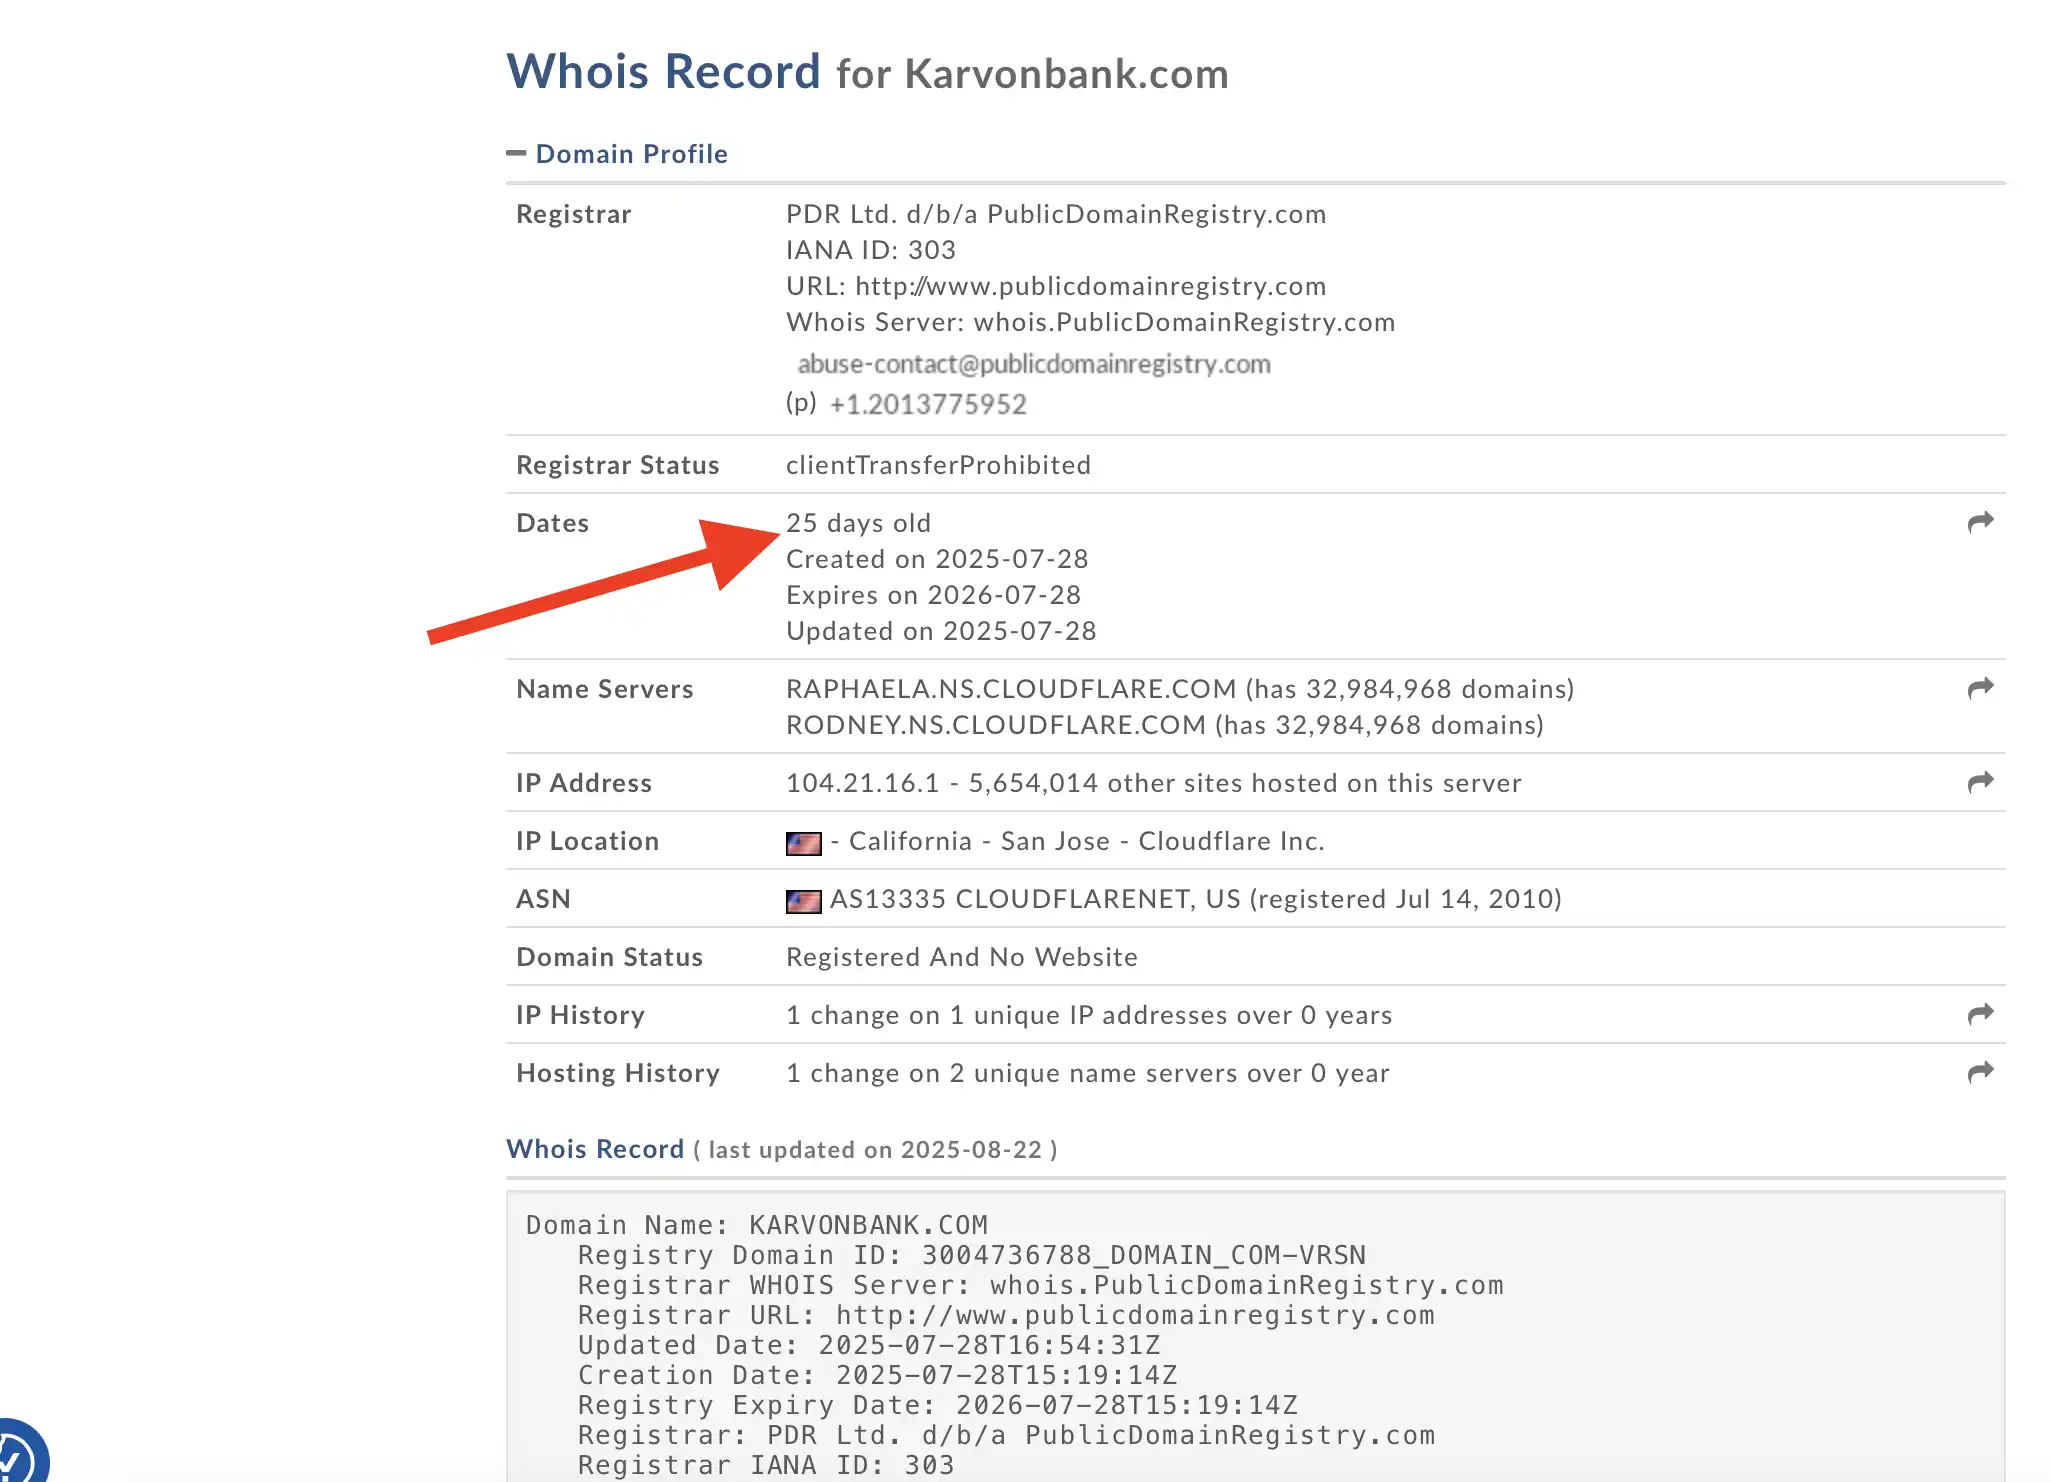Open the blue checkmark badge at bottom left
This screenshot has width=2052, height=1482.
click(x=18, y=1455)
